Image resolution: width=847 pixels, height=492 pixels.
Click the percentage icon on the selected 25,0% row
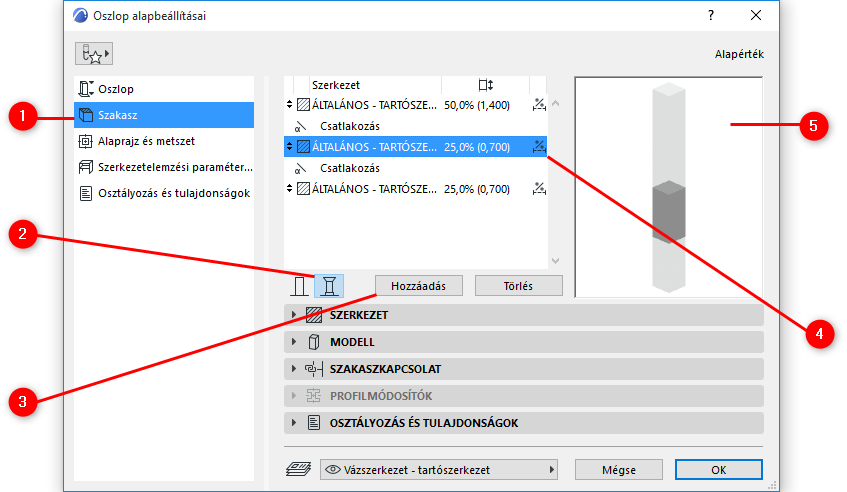[540, 146]
